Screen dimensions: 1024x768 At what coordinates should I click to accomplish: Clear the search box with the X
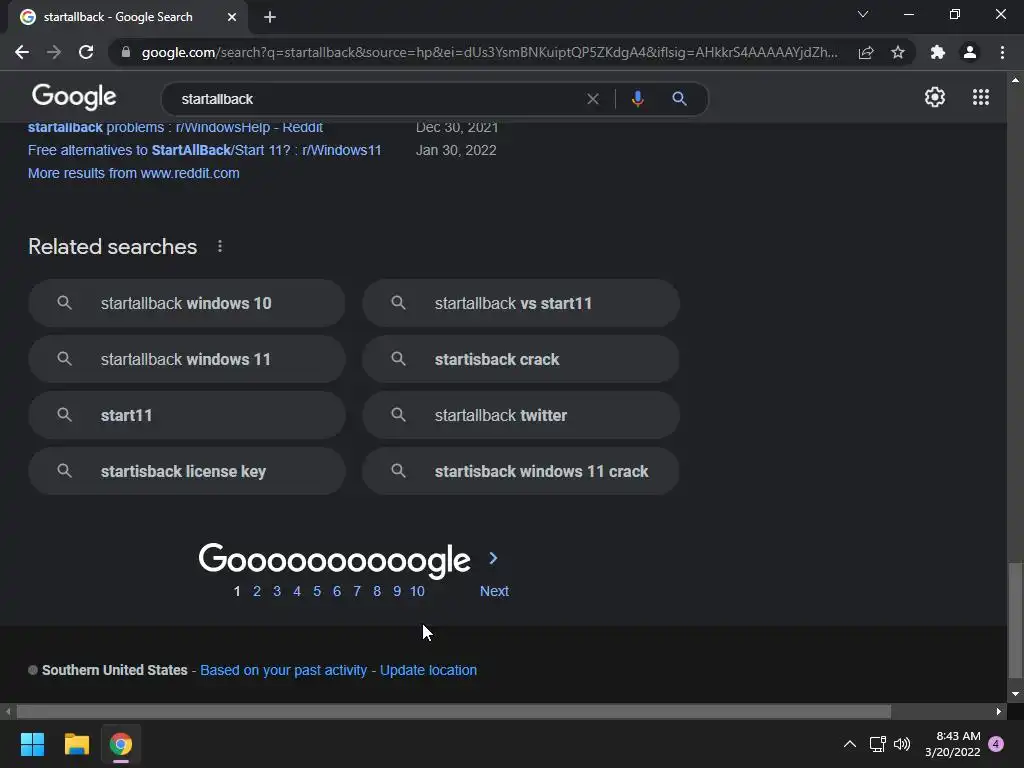pyautogui.click(x=593, y=99)
